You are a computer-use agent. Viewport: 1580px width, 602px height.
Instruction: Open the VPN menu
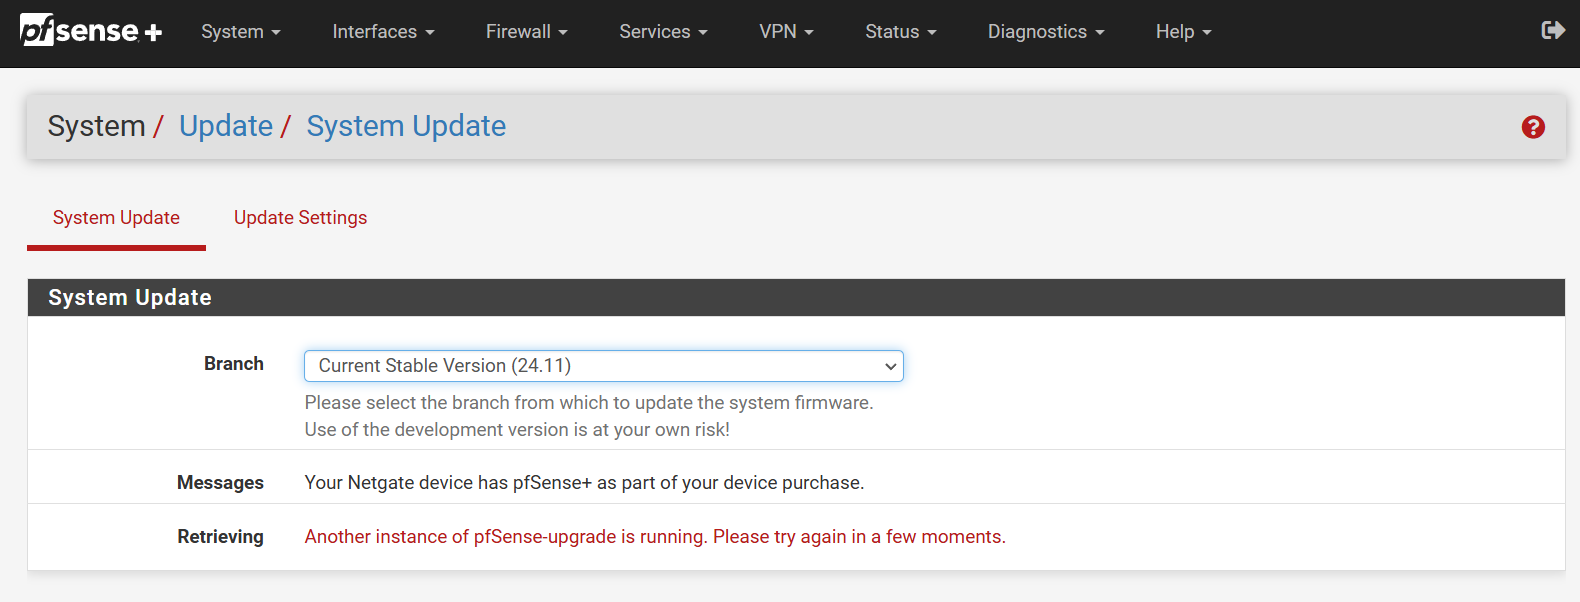[x=786, y=32]
